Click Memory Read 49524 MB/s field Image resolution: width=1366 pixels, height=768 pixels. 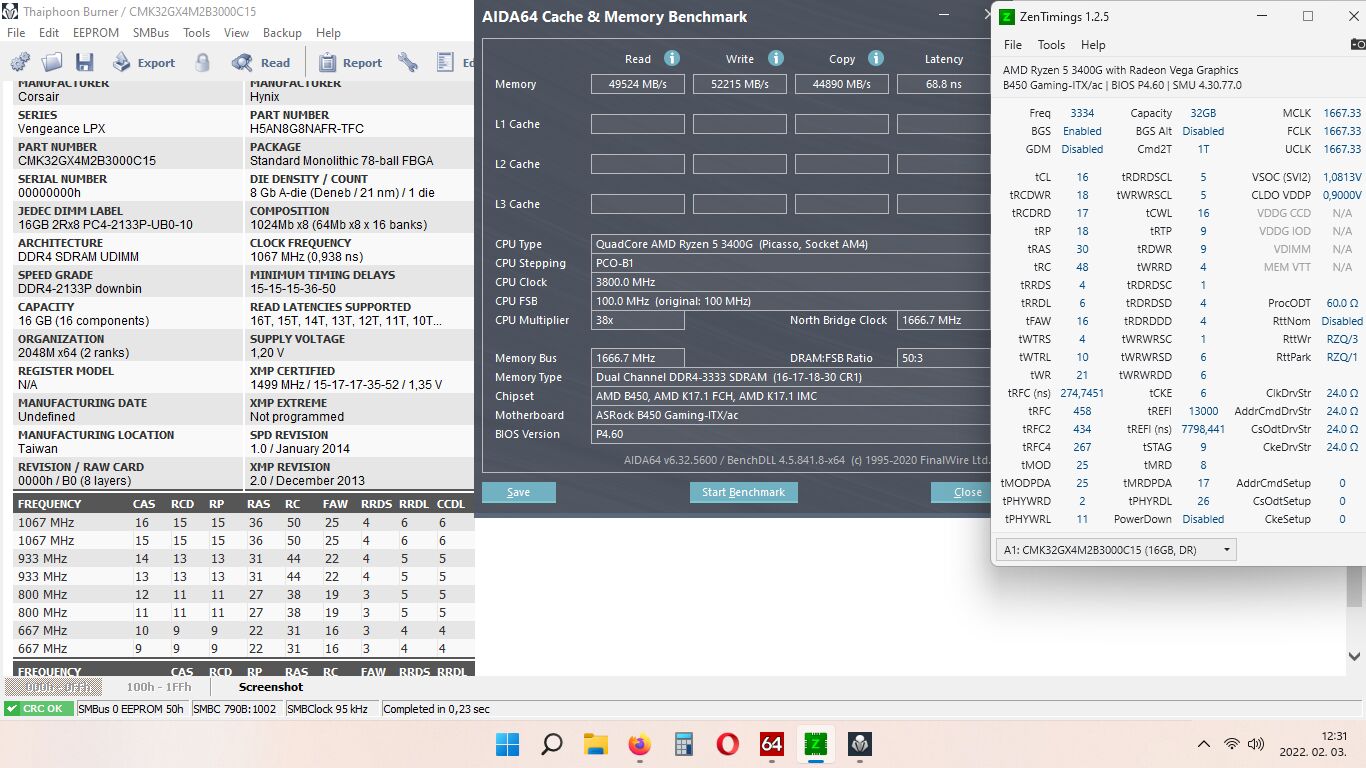click(x=638, y=84)
